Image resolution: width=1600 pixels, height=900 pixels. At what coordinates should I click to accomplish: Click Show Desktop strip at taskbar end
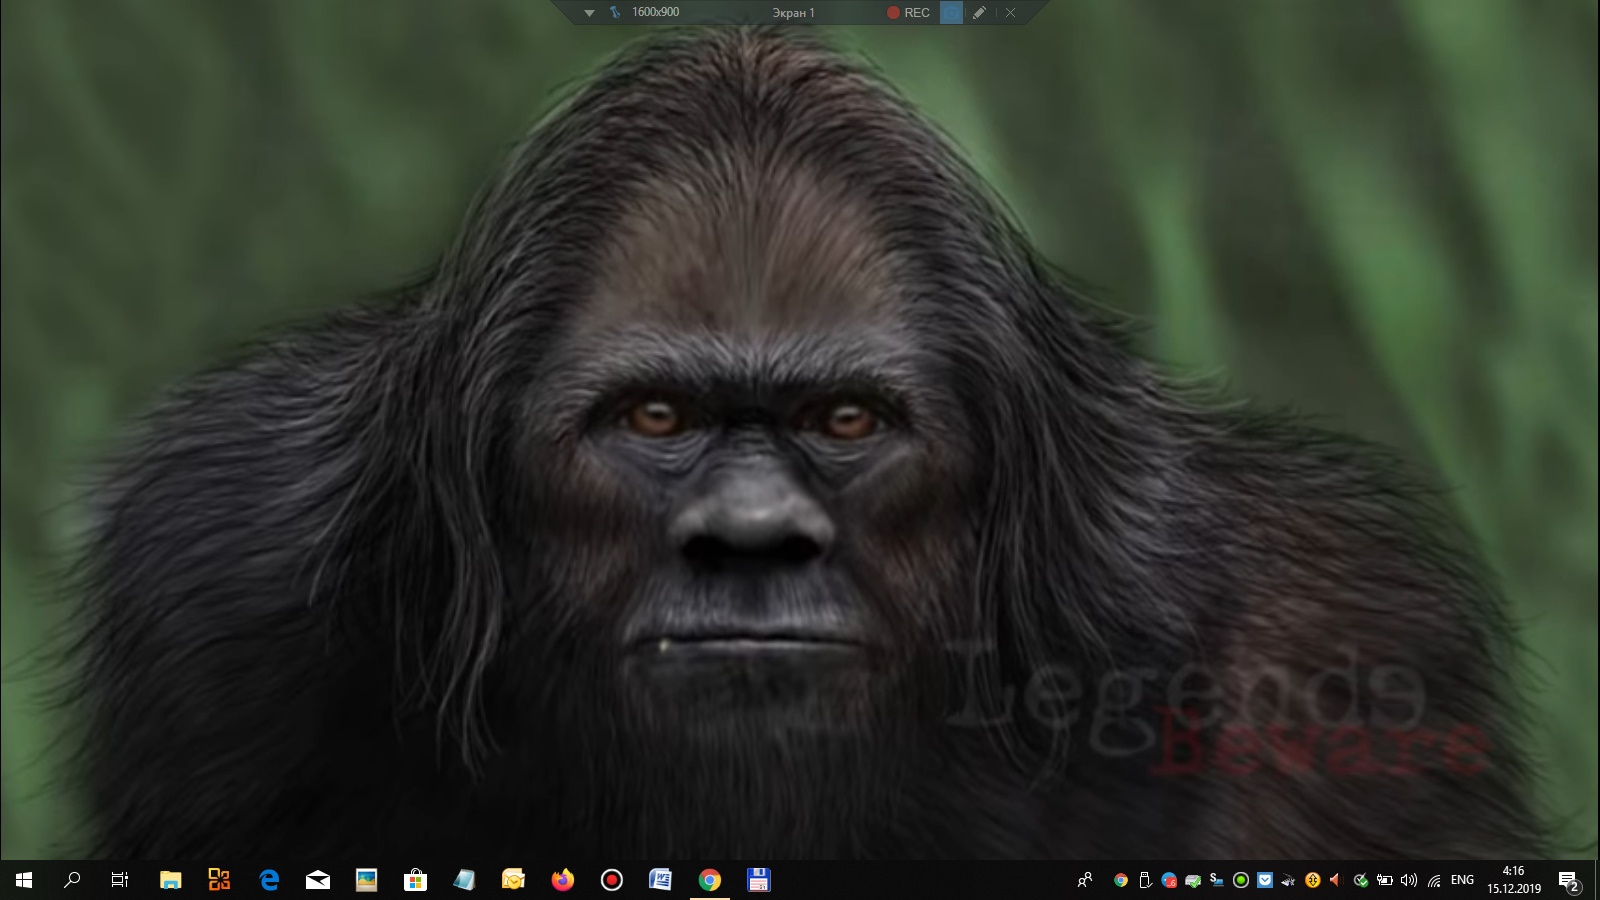tap(1597, 880)
